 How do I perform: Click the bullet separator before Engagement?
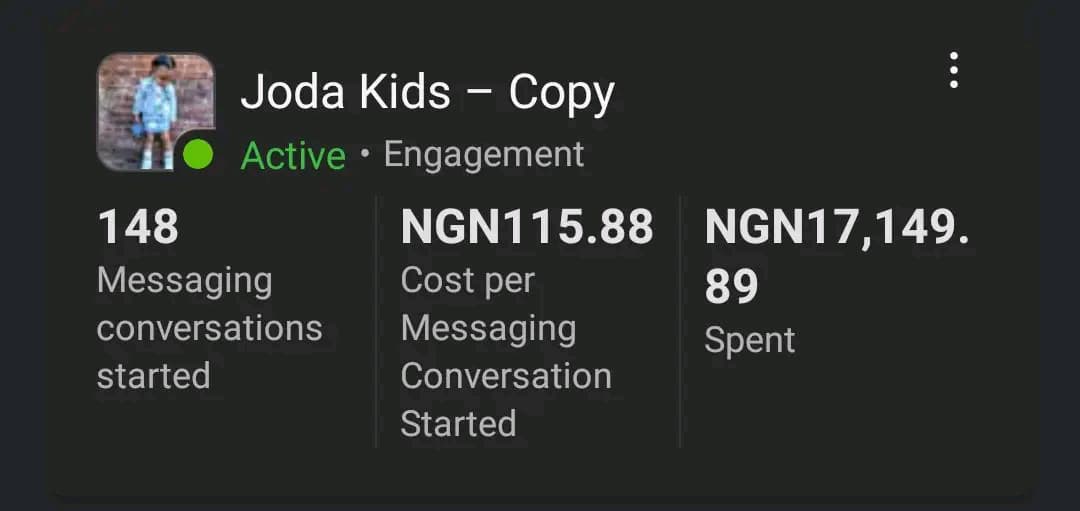[x=364, y=154]
